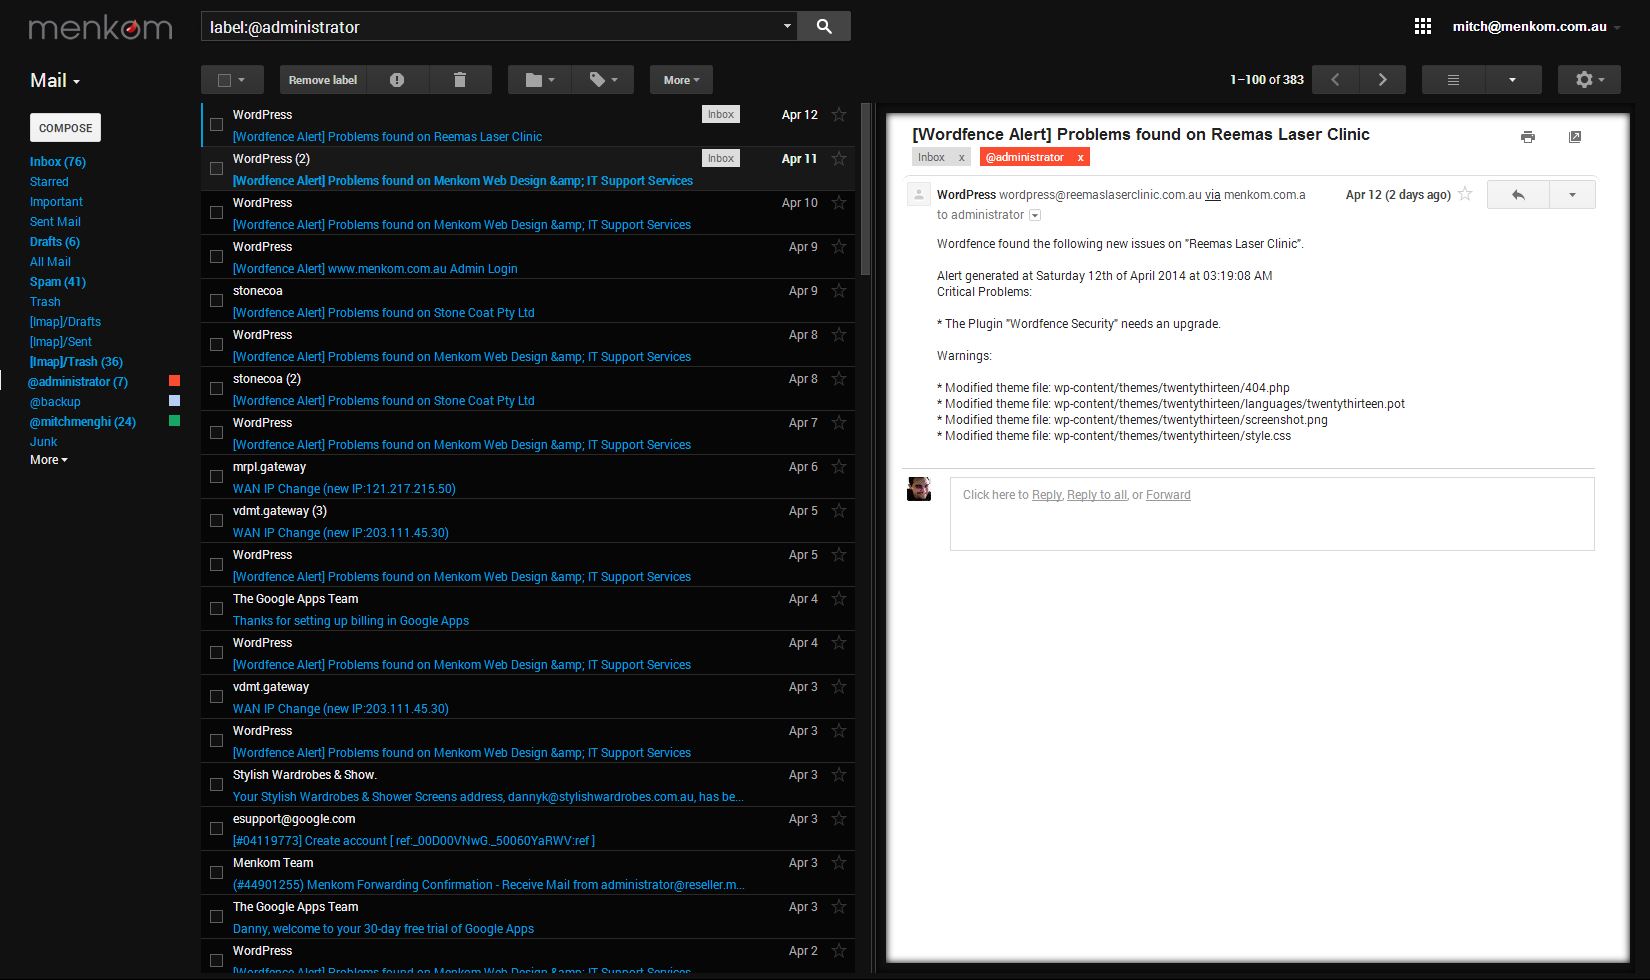
Task: Show details arrow next to administrator
Action: (1035, 215)
